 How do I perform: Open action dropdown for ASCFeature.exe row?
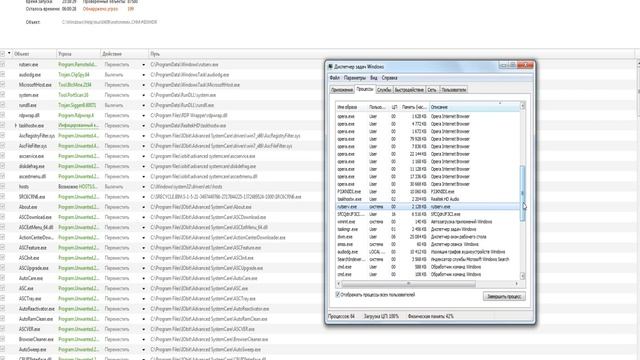click(x=143, y=248)
